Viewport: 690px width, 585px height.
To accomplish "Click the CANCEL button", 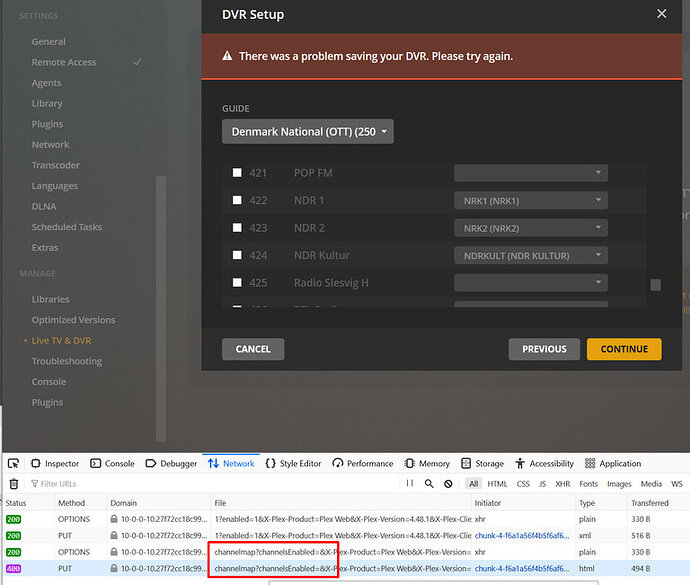I will (253, 349).
